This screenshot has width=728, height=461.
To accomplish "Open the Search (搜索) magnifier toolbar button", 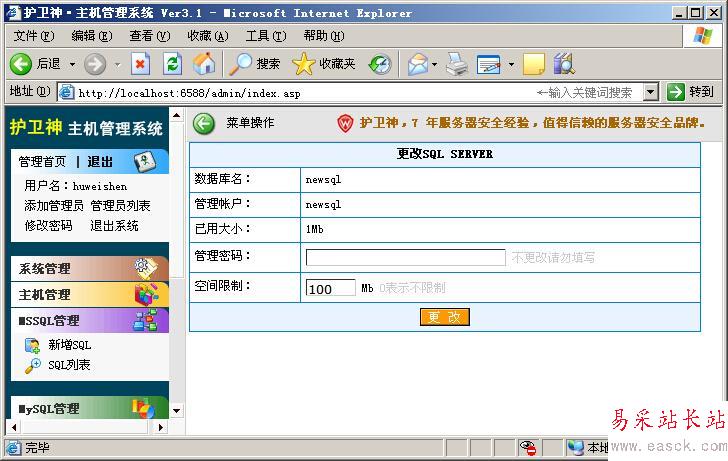I will tap(255, 64).
